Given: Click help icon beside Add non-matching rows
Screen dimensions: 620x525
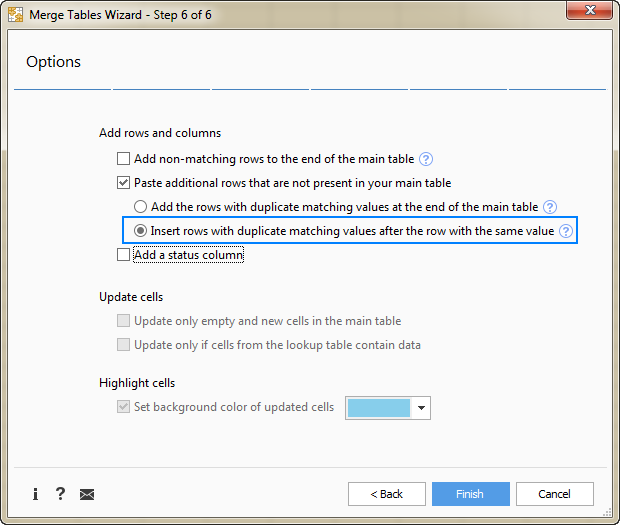Looking at the screenshot, I should click(426, 159).
